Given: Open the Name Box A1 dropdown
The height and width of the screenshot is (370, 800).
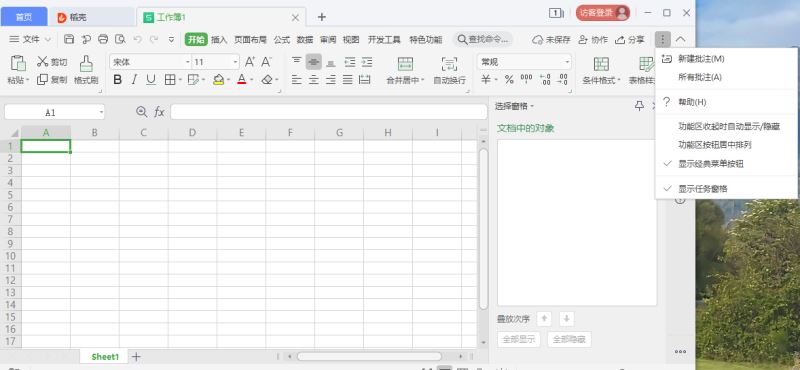Looking at the screenshot, I should pyautogui.click(x=102, y=112).
